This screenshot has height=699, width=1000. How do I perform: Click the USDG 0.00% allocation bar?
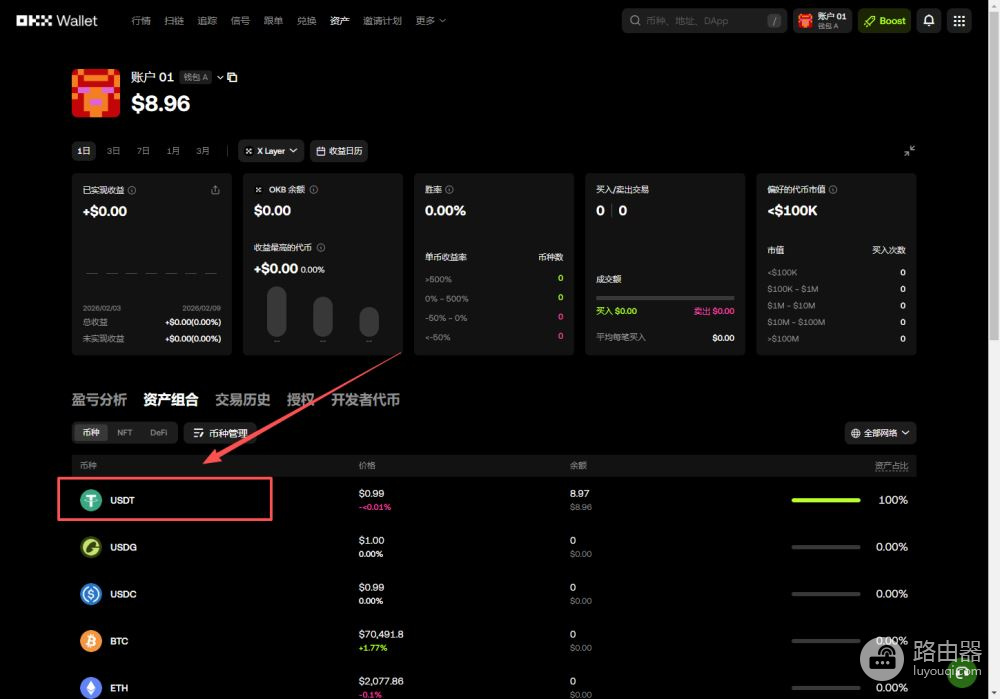pos(826,547)
